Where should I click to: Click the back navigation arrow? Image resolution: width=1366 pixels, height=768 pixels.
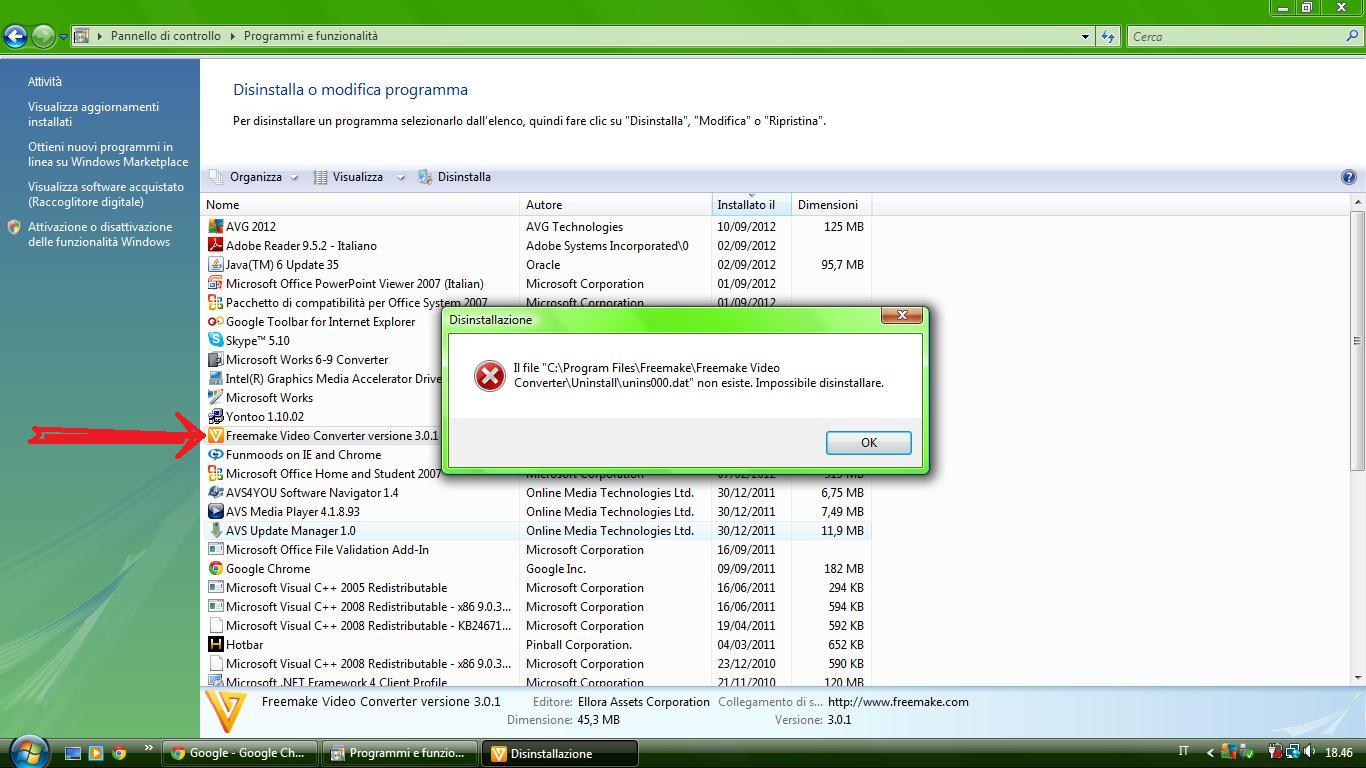click(x=14, y=37)
